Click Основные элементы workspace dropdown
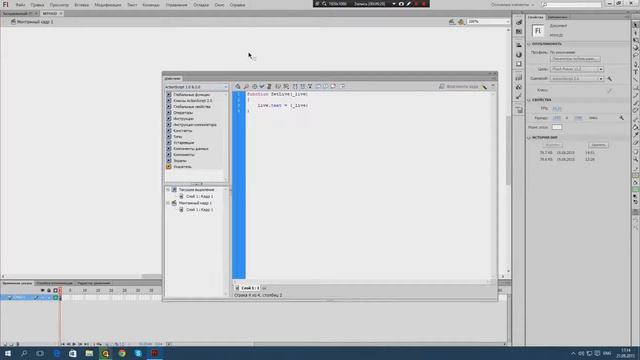640x360 pixels. point(513,5)
